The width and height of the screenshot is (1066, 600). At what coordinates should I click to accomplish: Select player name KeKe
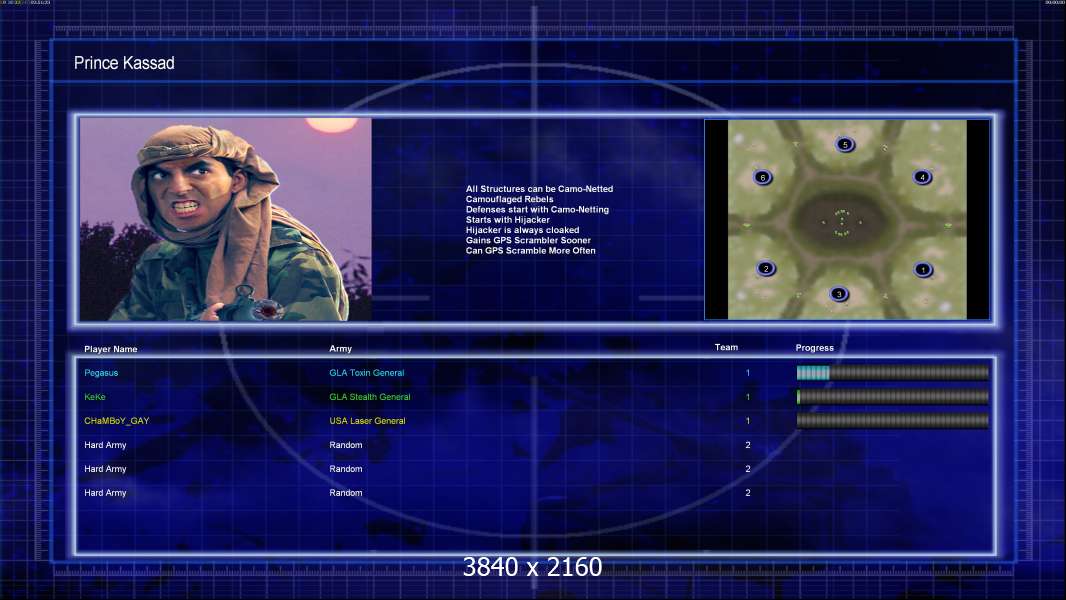point(94,397)
